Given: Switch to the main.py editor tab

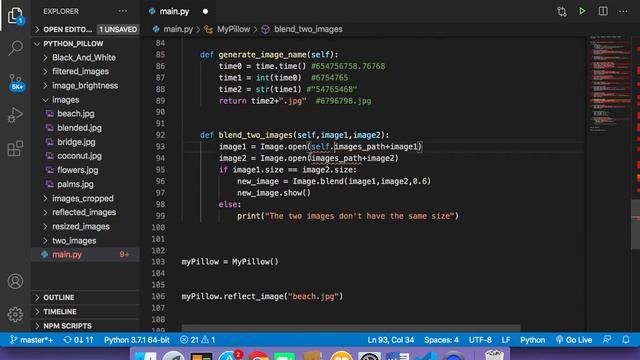Looking at the screenshot, I should 174,11.
